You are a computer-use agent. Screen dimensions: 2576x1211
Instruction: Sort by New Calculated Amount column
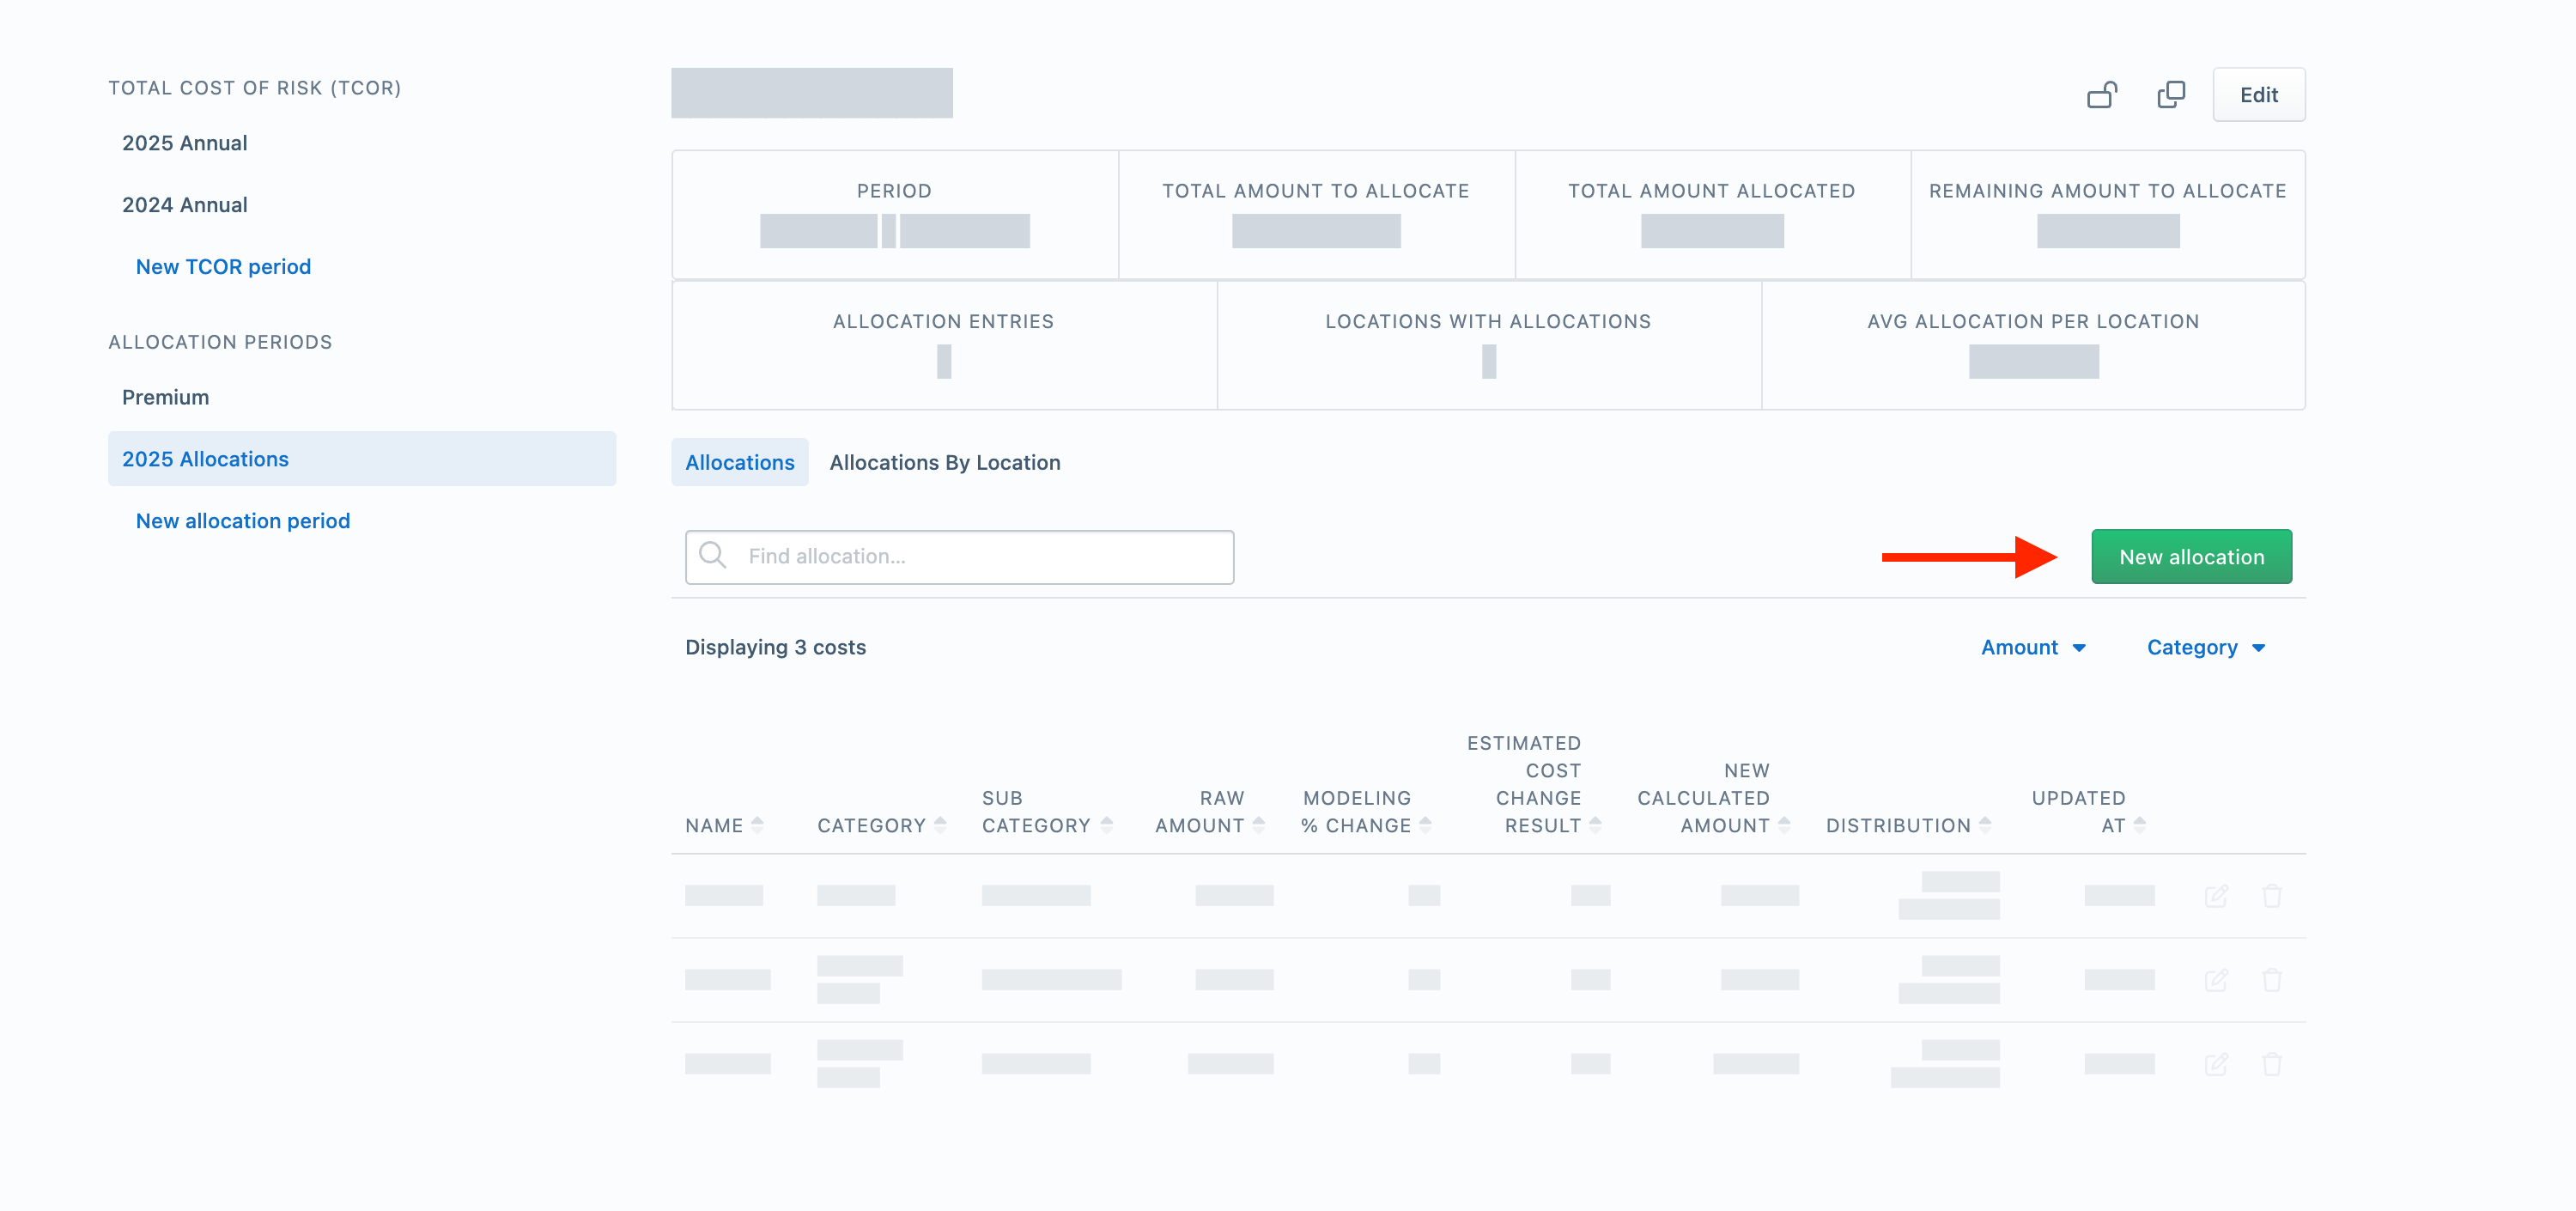pyautogui.click(x=1713, y=798)
